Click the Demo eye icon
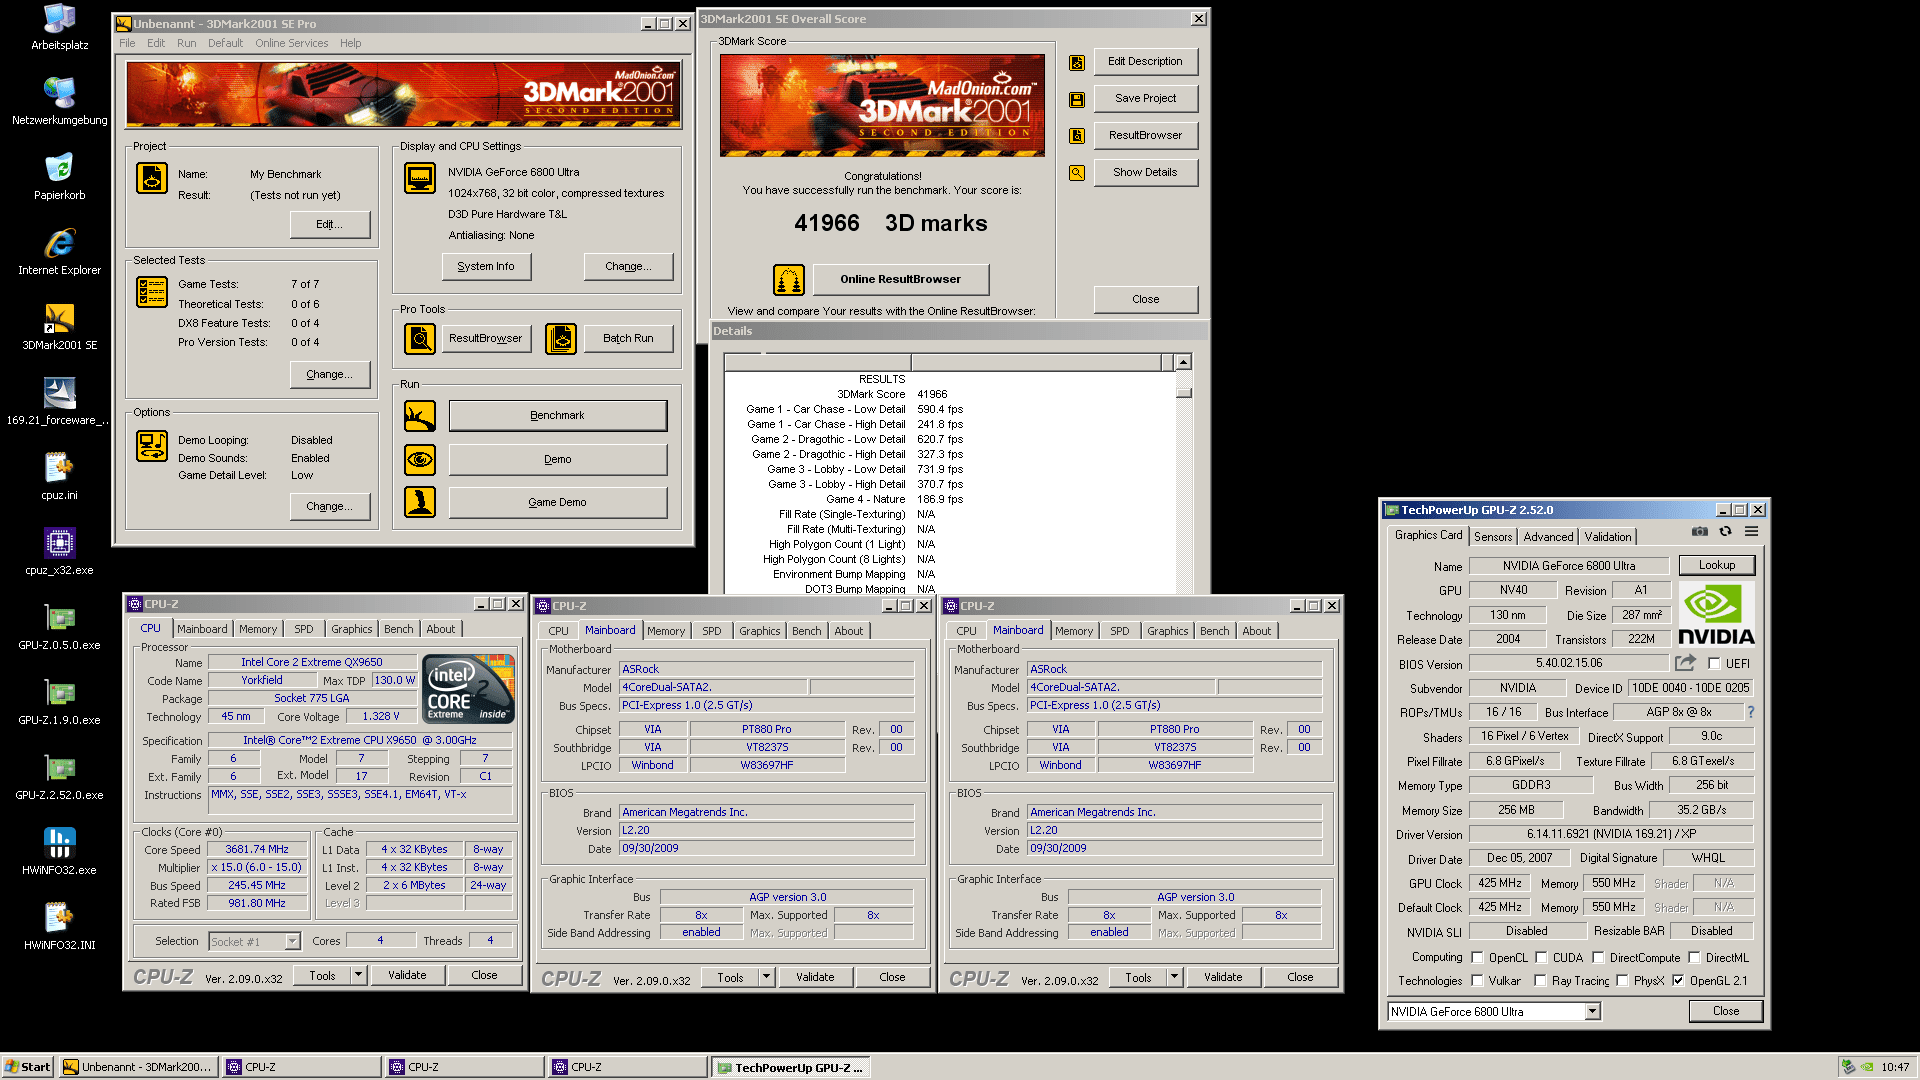Screen dimensions: 1920x1080 tap(420, 459)
